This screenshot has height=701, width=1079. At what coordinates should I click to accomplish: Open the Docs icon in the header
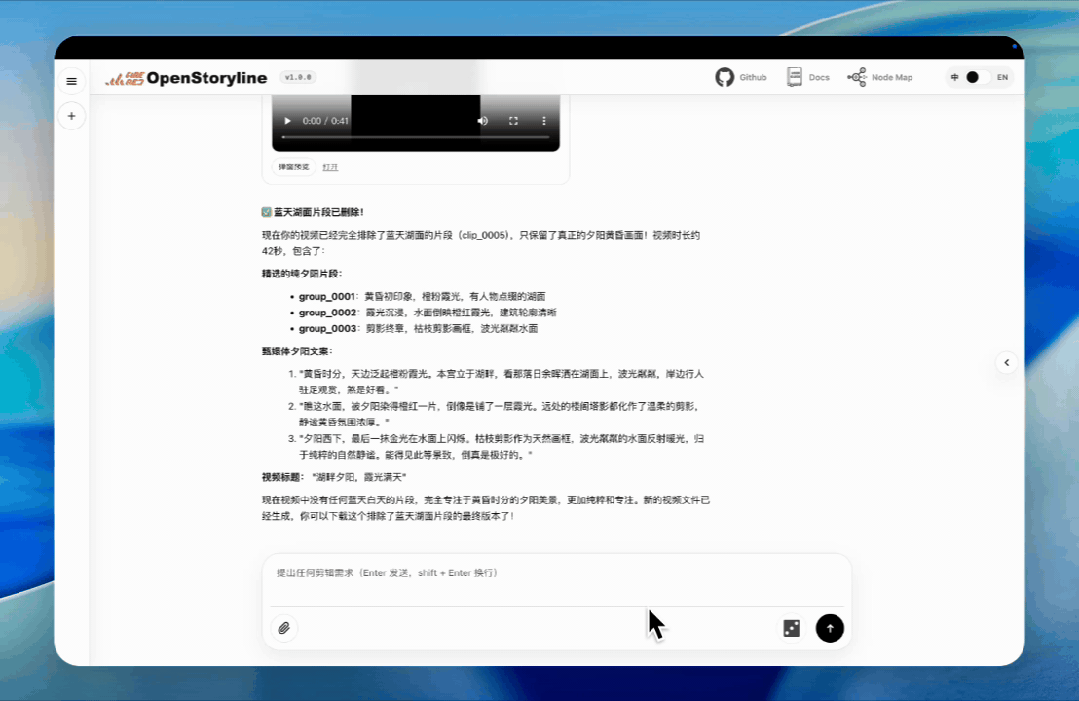click(794, 77)
